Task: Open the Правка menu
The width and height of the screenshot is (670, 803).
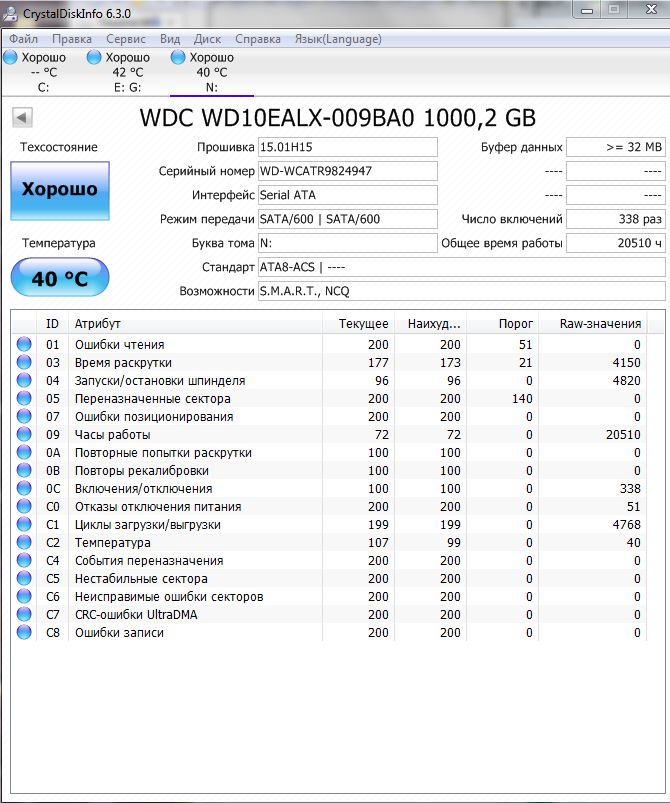Action: coord(72,39)
